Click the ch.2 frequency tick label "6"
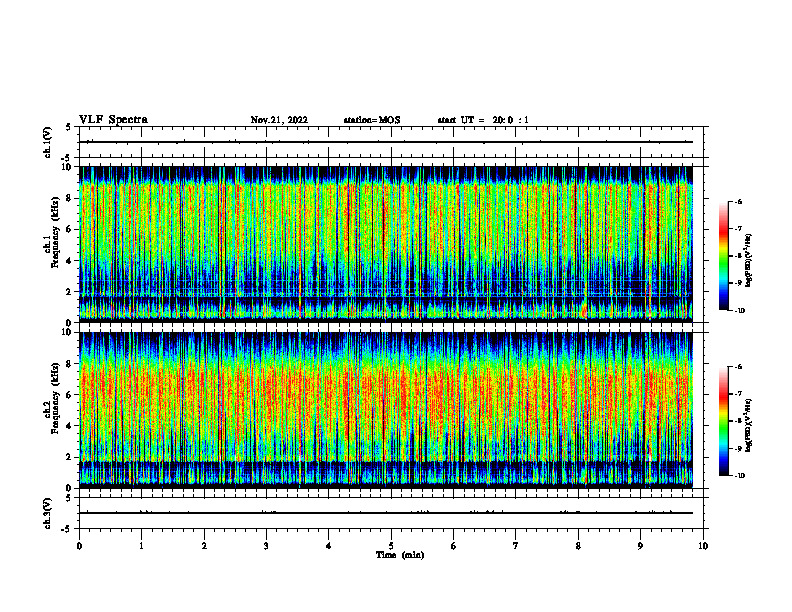The width and height of the screenshot is (792, 612). click(x=70, y=394)
